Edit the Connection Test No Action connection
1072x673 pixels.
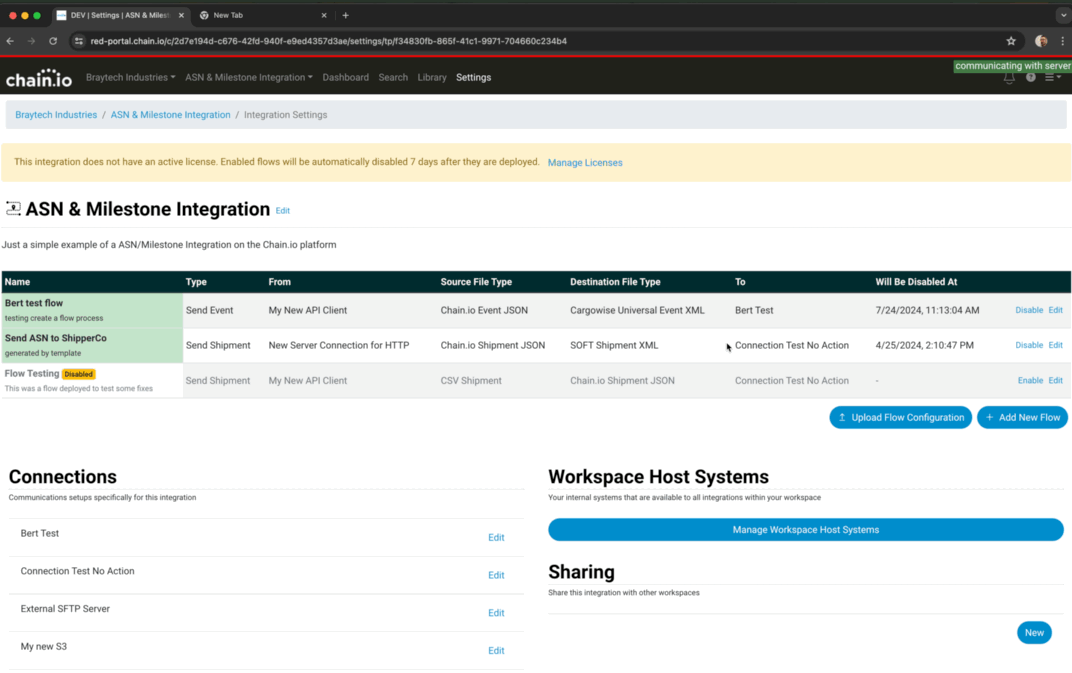pyautogui.click(x=496, y=575)
